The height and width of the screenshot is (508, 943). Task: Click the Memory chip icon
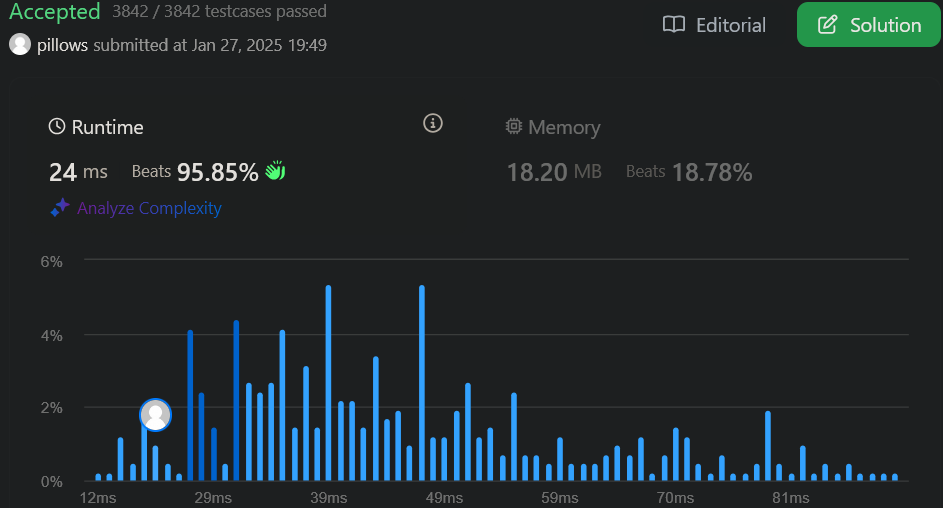[x=514, y=126]
